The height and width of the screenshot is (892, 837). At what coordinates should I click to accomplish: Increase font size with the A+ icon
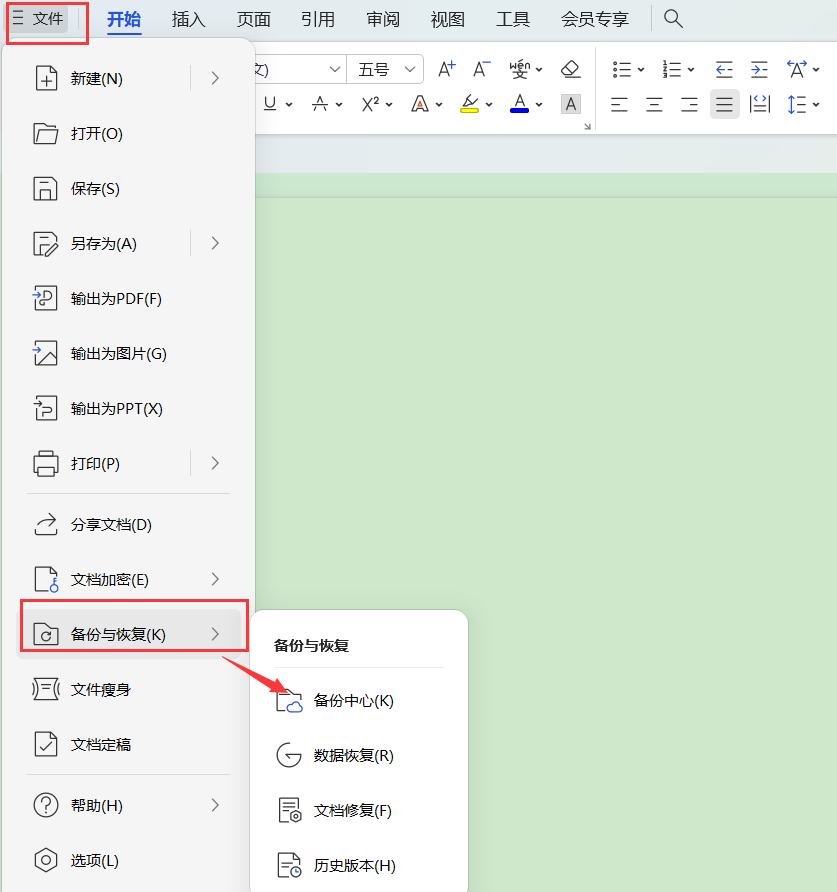pos(446,69)
